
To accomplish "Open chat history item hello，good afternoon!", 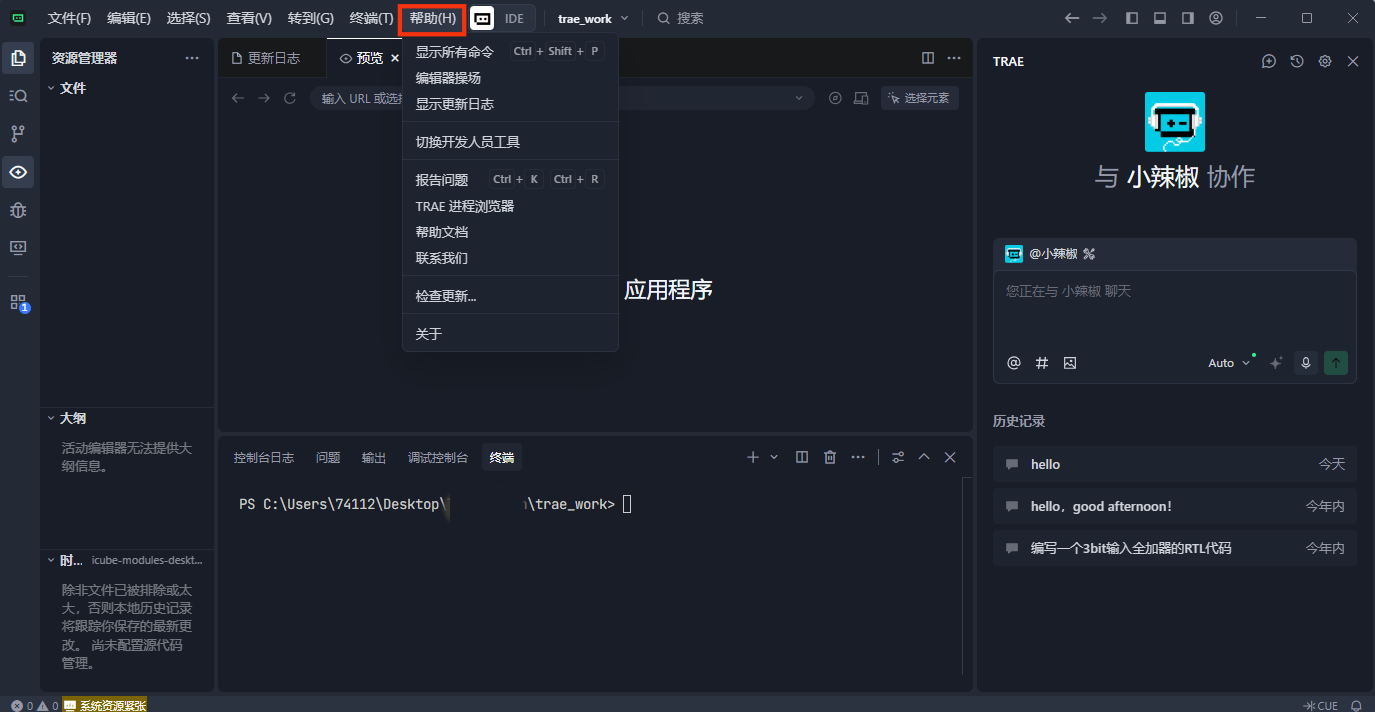I will coord(1175,506).
